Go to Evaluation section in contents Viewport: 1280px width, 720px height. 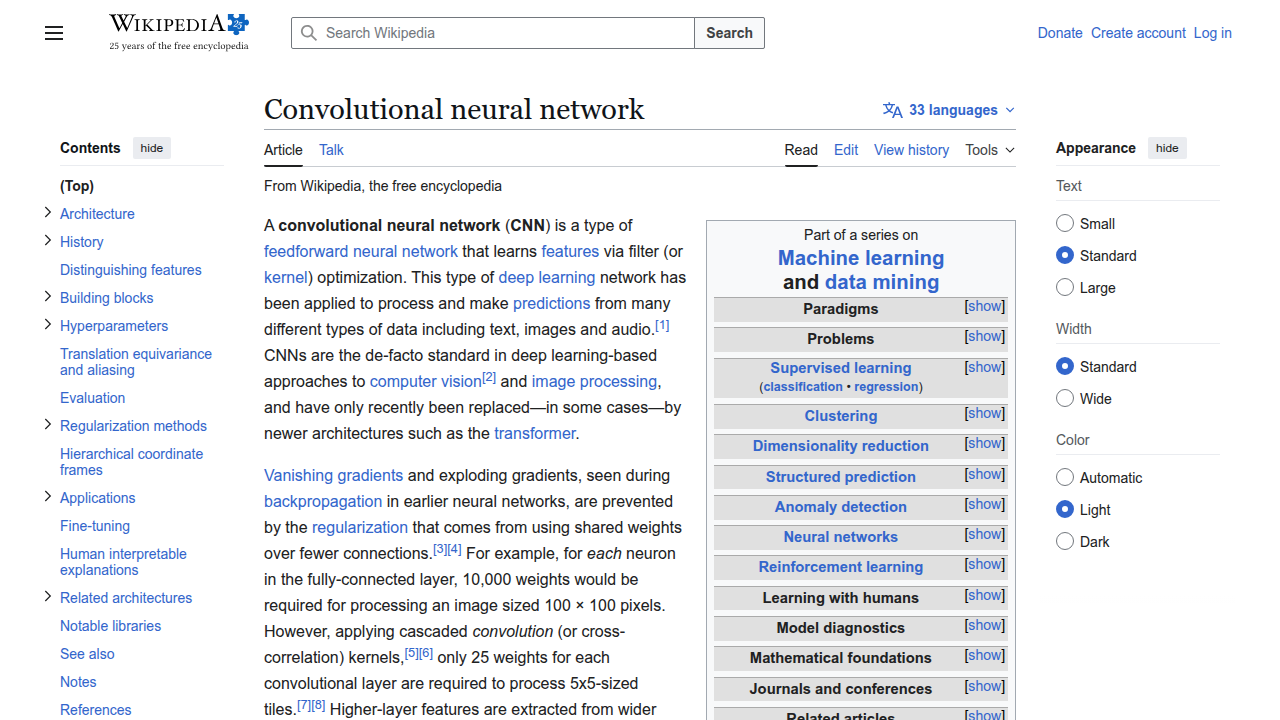pos(93,398)
